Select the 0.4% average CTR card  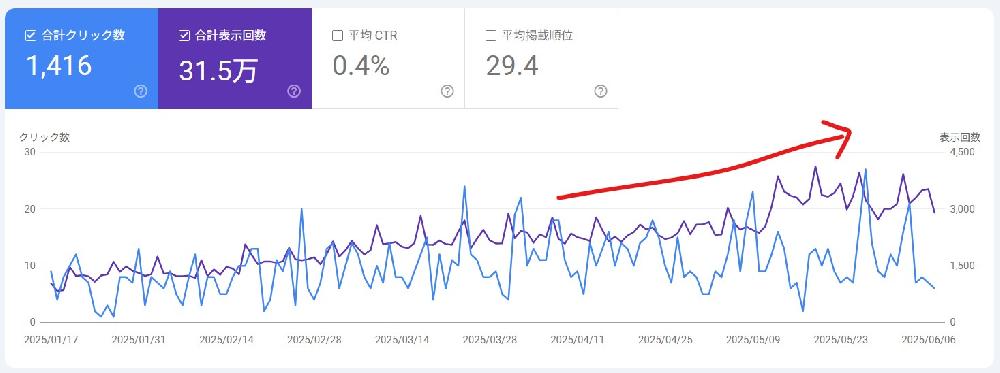point(388,59)
